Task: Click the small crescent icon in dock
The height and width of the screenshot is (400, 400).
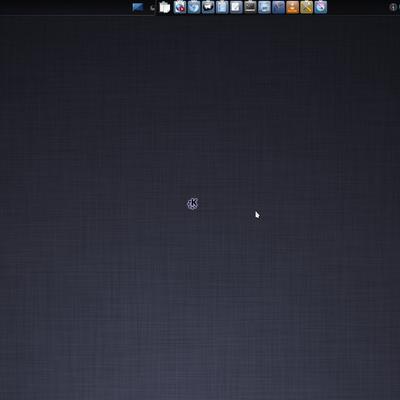Action: tap(152, 8)
